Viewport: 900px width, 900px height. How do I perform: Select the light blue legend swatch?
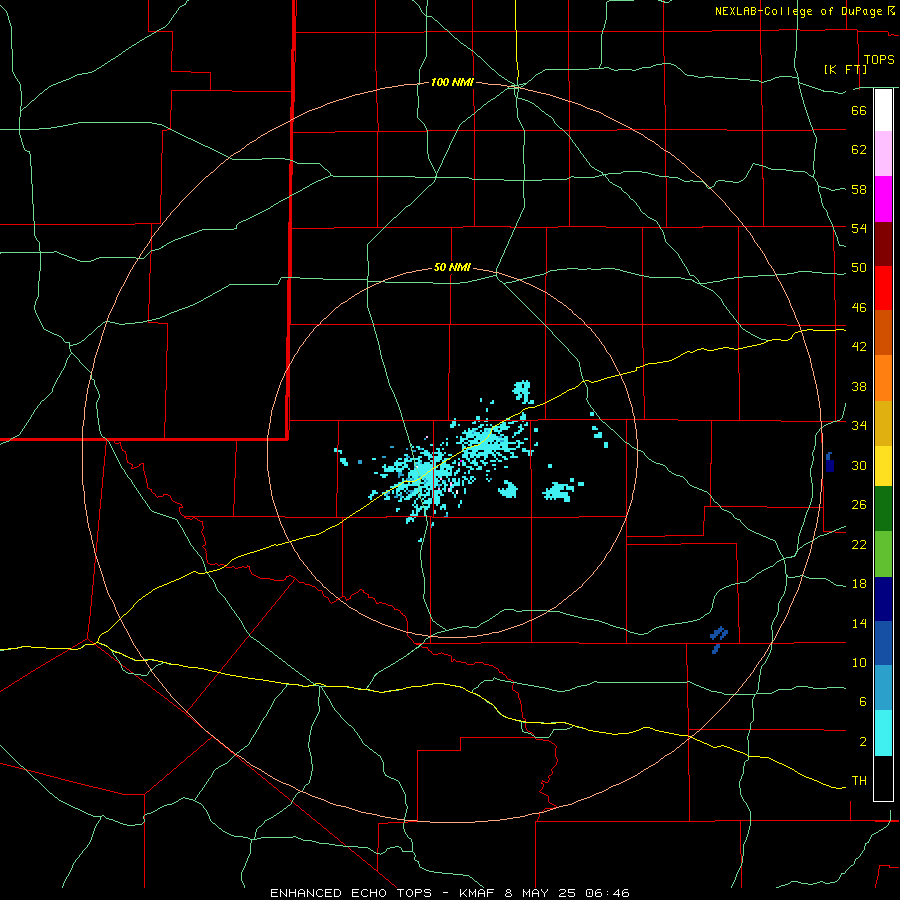[883, 688]
